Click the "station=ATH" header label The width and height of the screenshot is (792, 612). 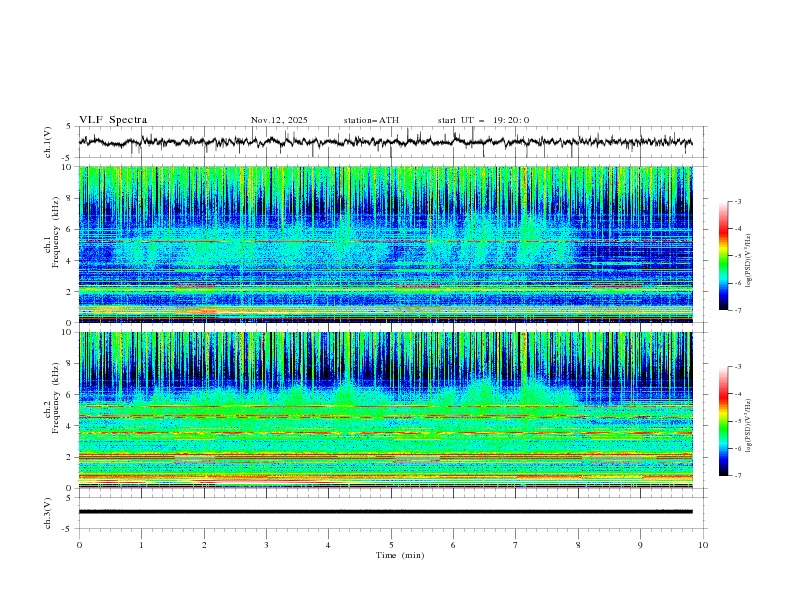tap(371, 120)
